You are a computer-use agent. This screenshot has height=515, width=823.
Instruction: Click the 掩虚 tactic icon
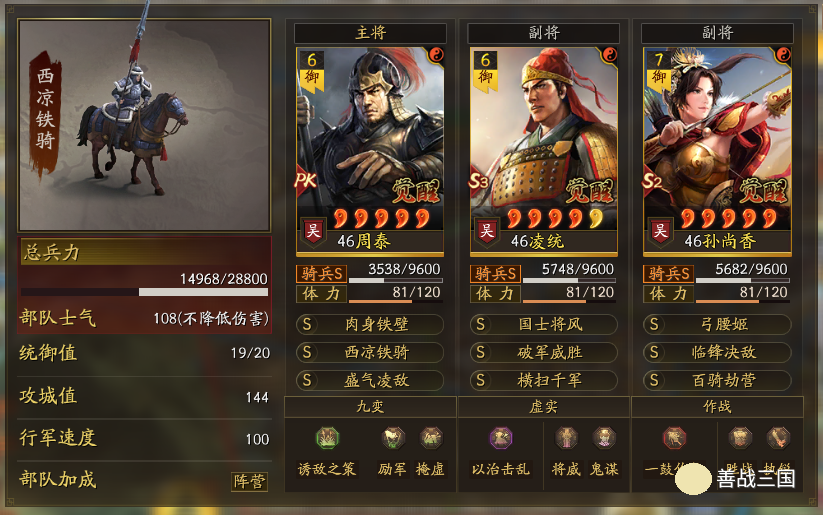[430, 438]
